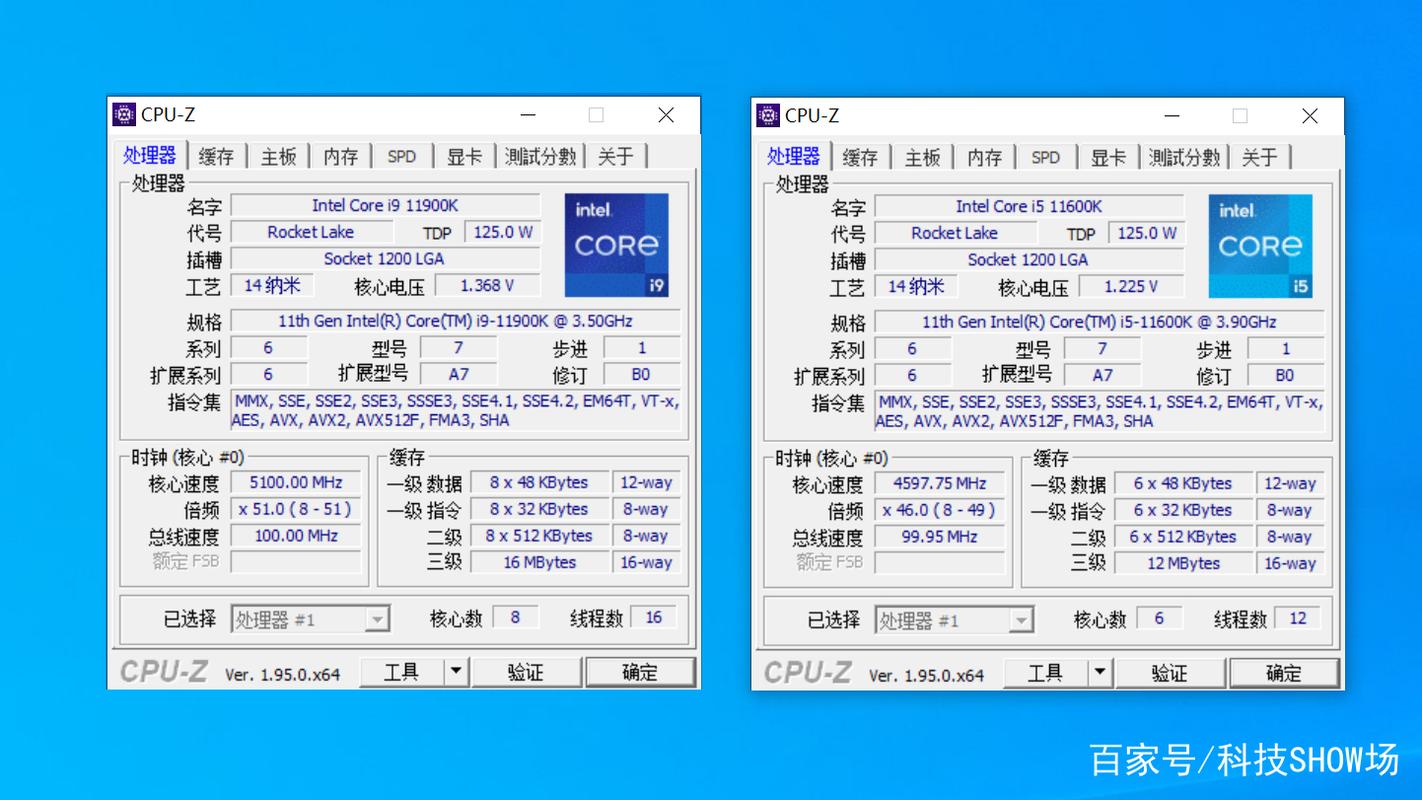Click empty 额定 FSB field in right window
The width and height of the screenshot is (1422, 800).
pos(940,563)
